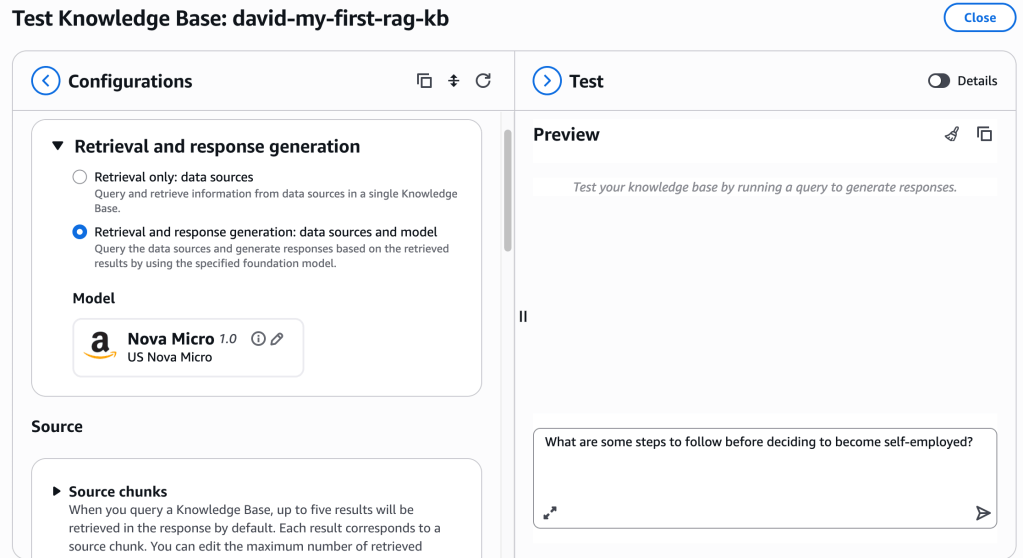Screen dimensions: 1023x558
Task: Clear the preview with broom icon
Action: (x=952, y=134)
